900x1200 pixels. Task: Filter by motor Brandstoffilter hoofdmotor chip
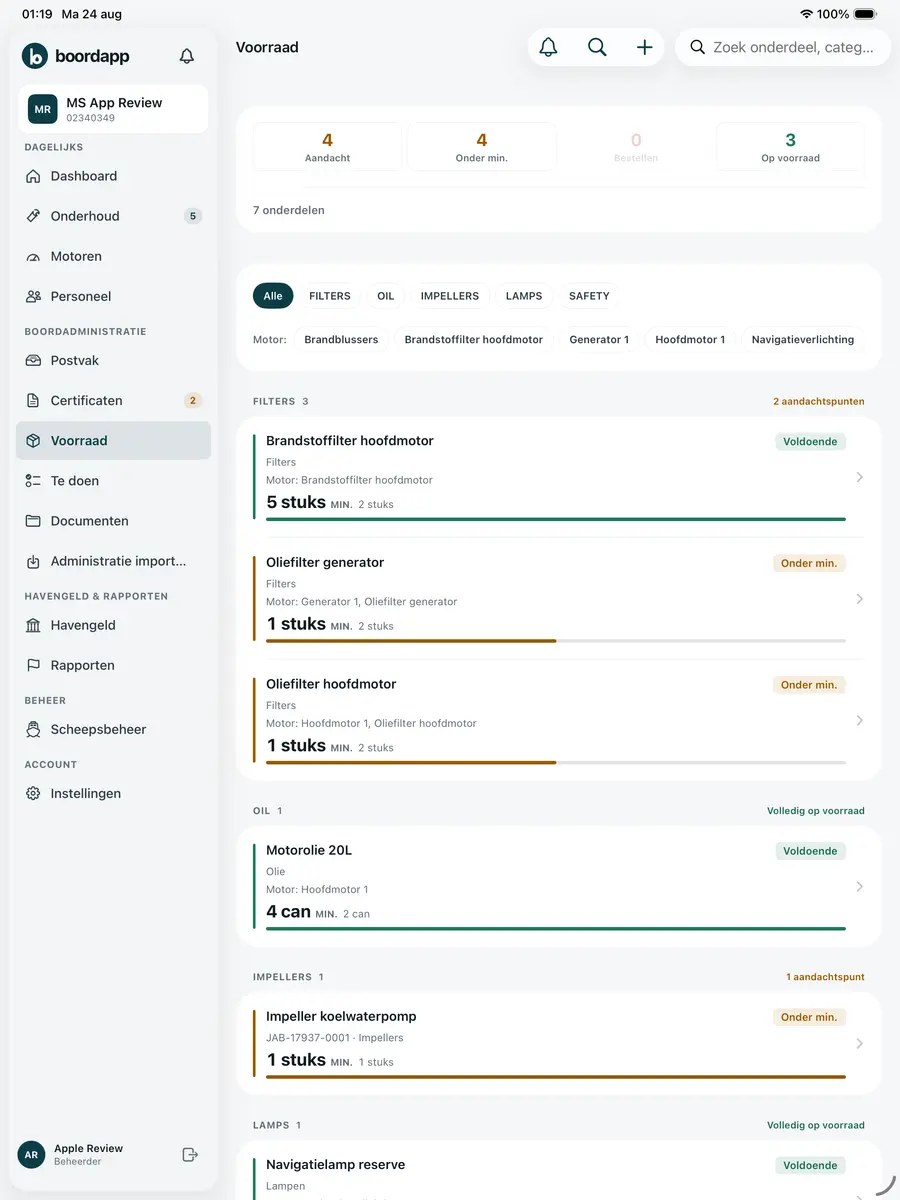coord(474,339)
